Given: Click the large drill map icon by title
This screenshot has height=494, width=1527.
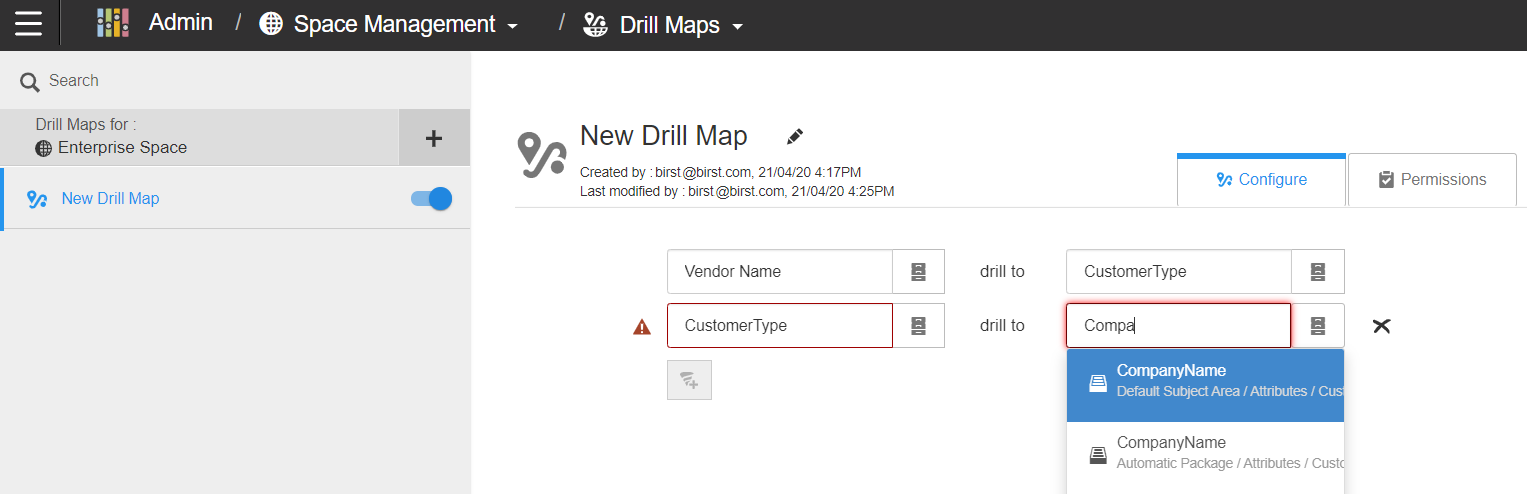Looking at the screenshot, I should (541, 153).
